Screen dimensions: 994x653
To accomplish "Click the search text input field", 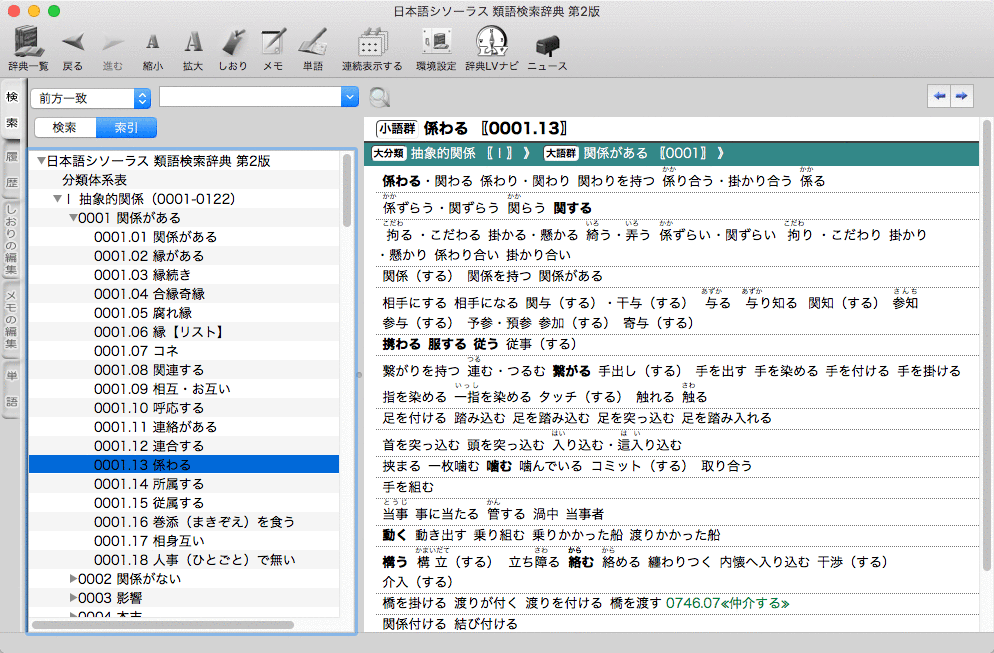I will (250, 97).
